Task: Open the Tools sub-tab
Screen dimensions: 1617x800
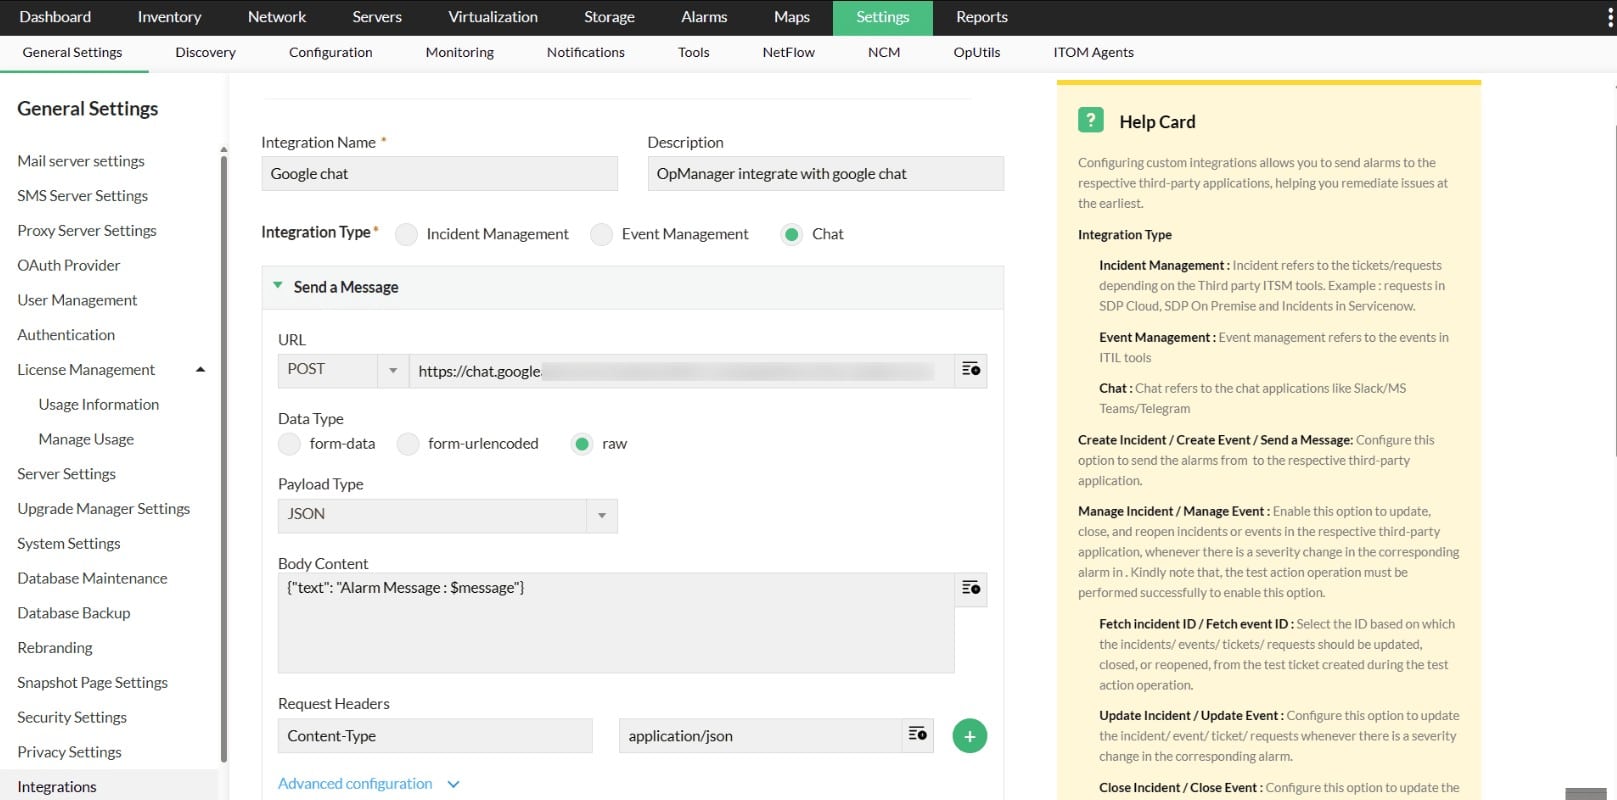Action: [x=693, y=52]
